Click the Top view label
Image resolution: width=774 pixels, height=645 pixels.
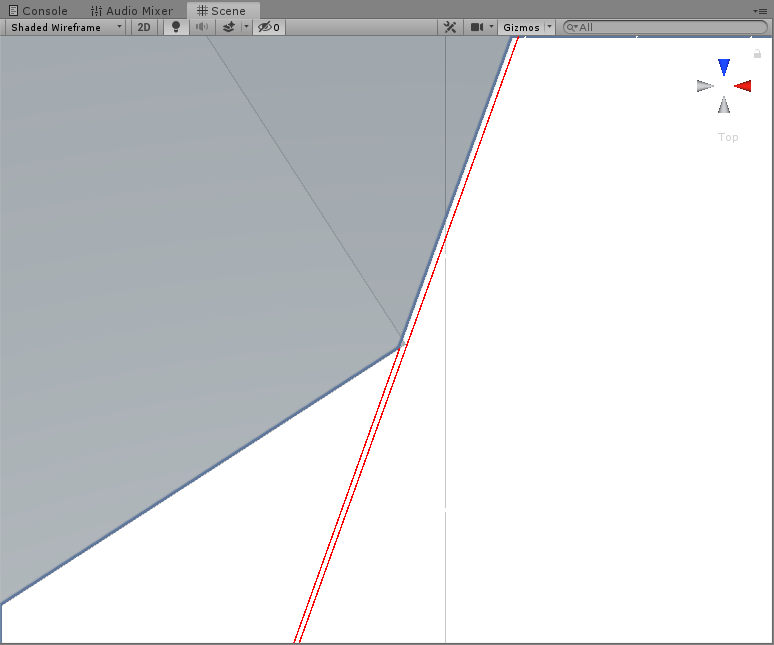tap(728, 137)
